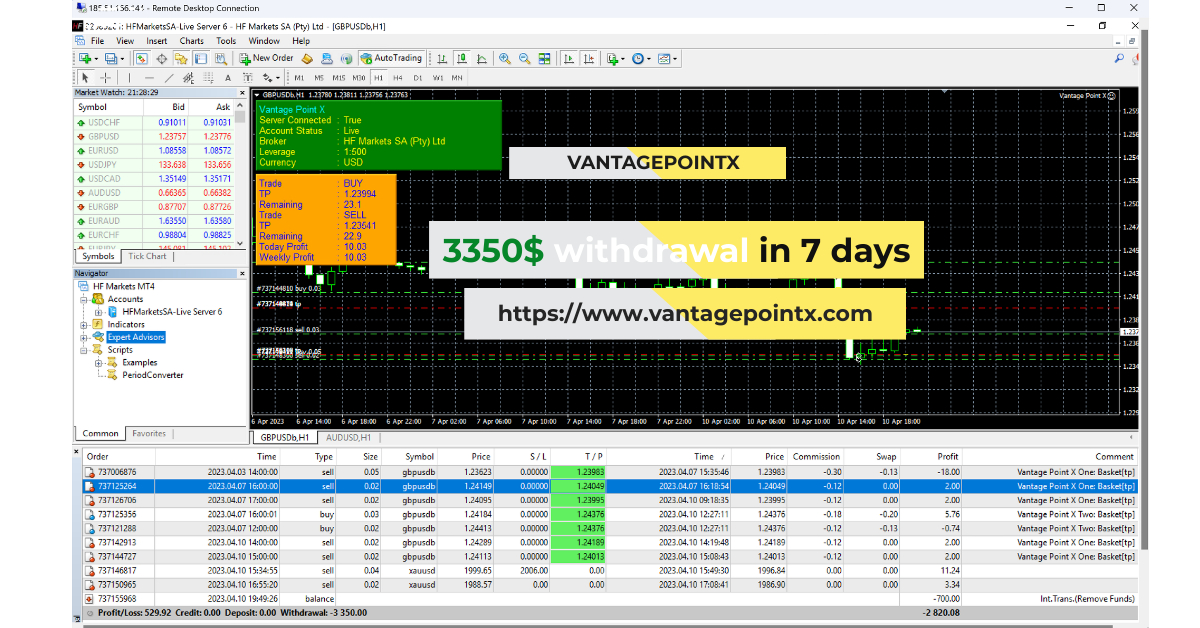1200x628 pixels.
Task: Switch to the D1 timeframe
Action: (x=418, y=77)
